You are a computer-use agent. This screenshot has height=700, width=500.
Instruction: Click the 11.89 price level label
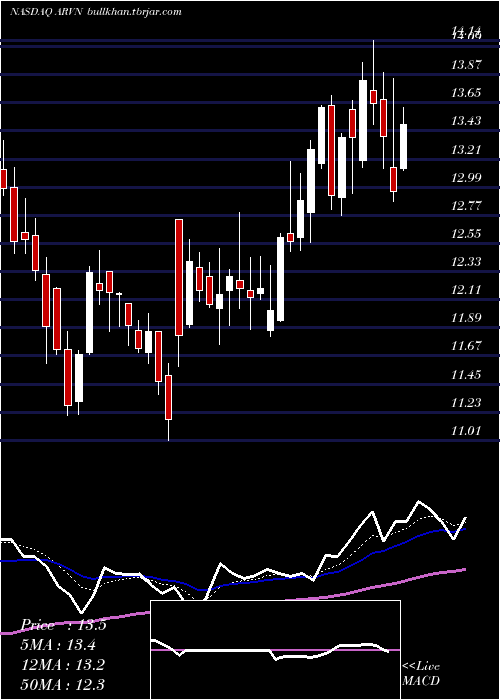tap(467, 318)
